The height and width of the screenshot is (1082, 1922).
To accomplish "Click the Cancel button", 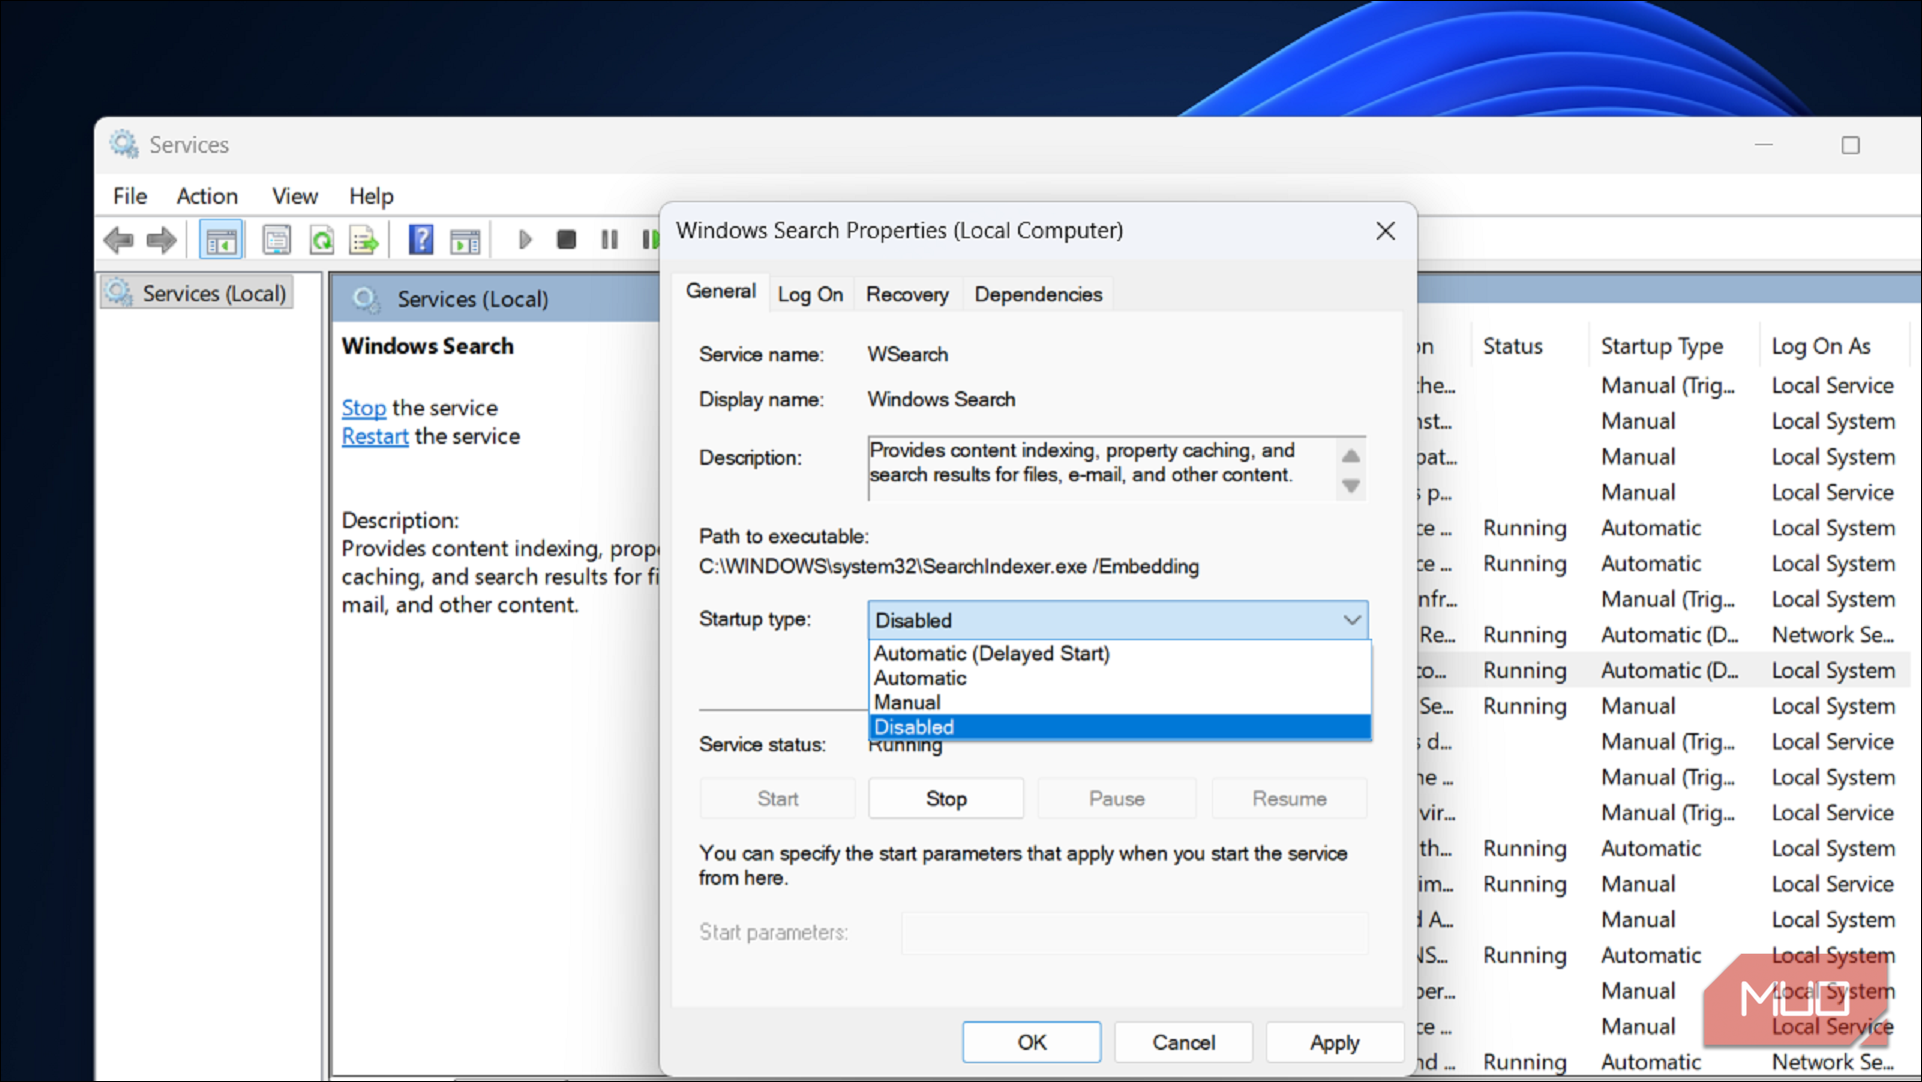I will click(1183, 1042).
